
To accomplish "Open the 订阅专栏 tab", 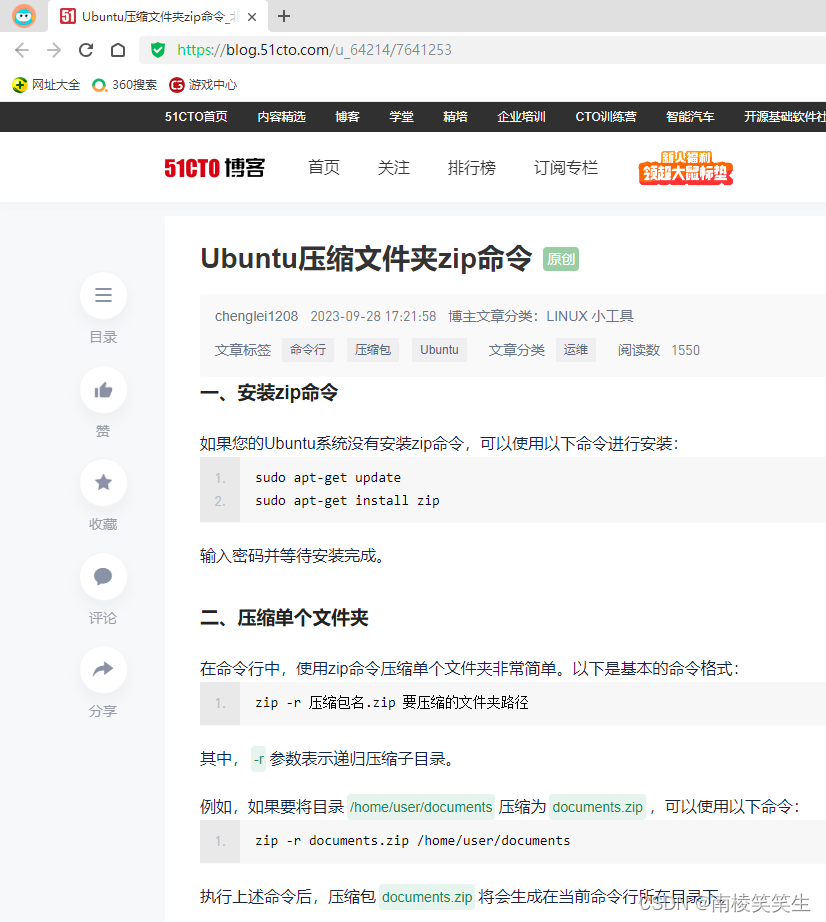I will 566,168.
